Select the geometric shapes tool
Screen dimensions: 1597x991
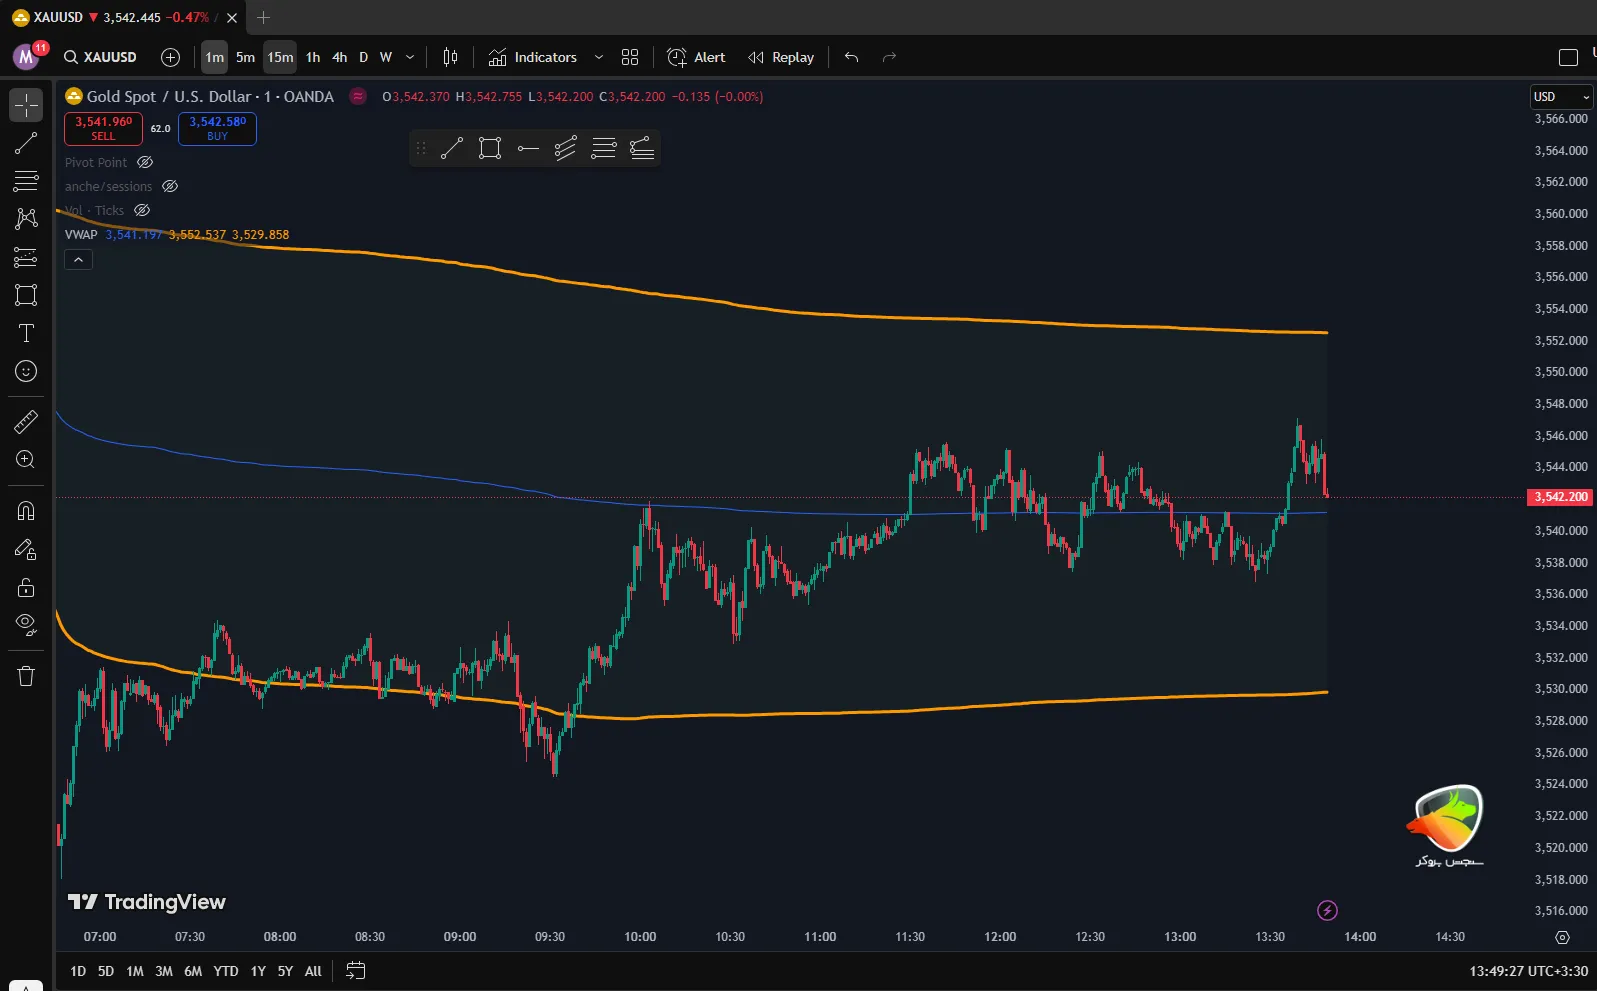tap(26, 295)
